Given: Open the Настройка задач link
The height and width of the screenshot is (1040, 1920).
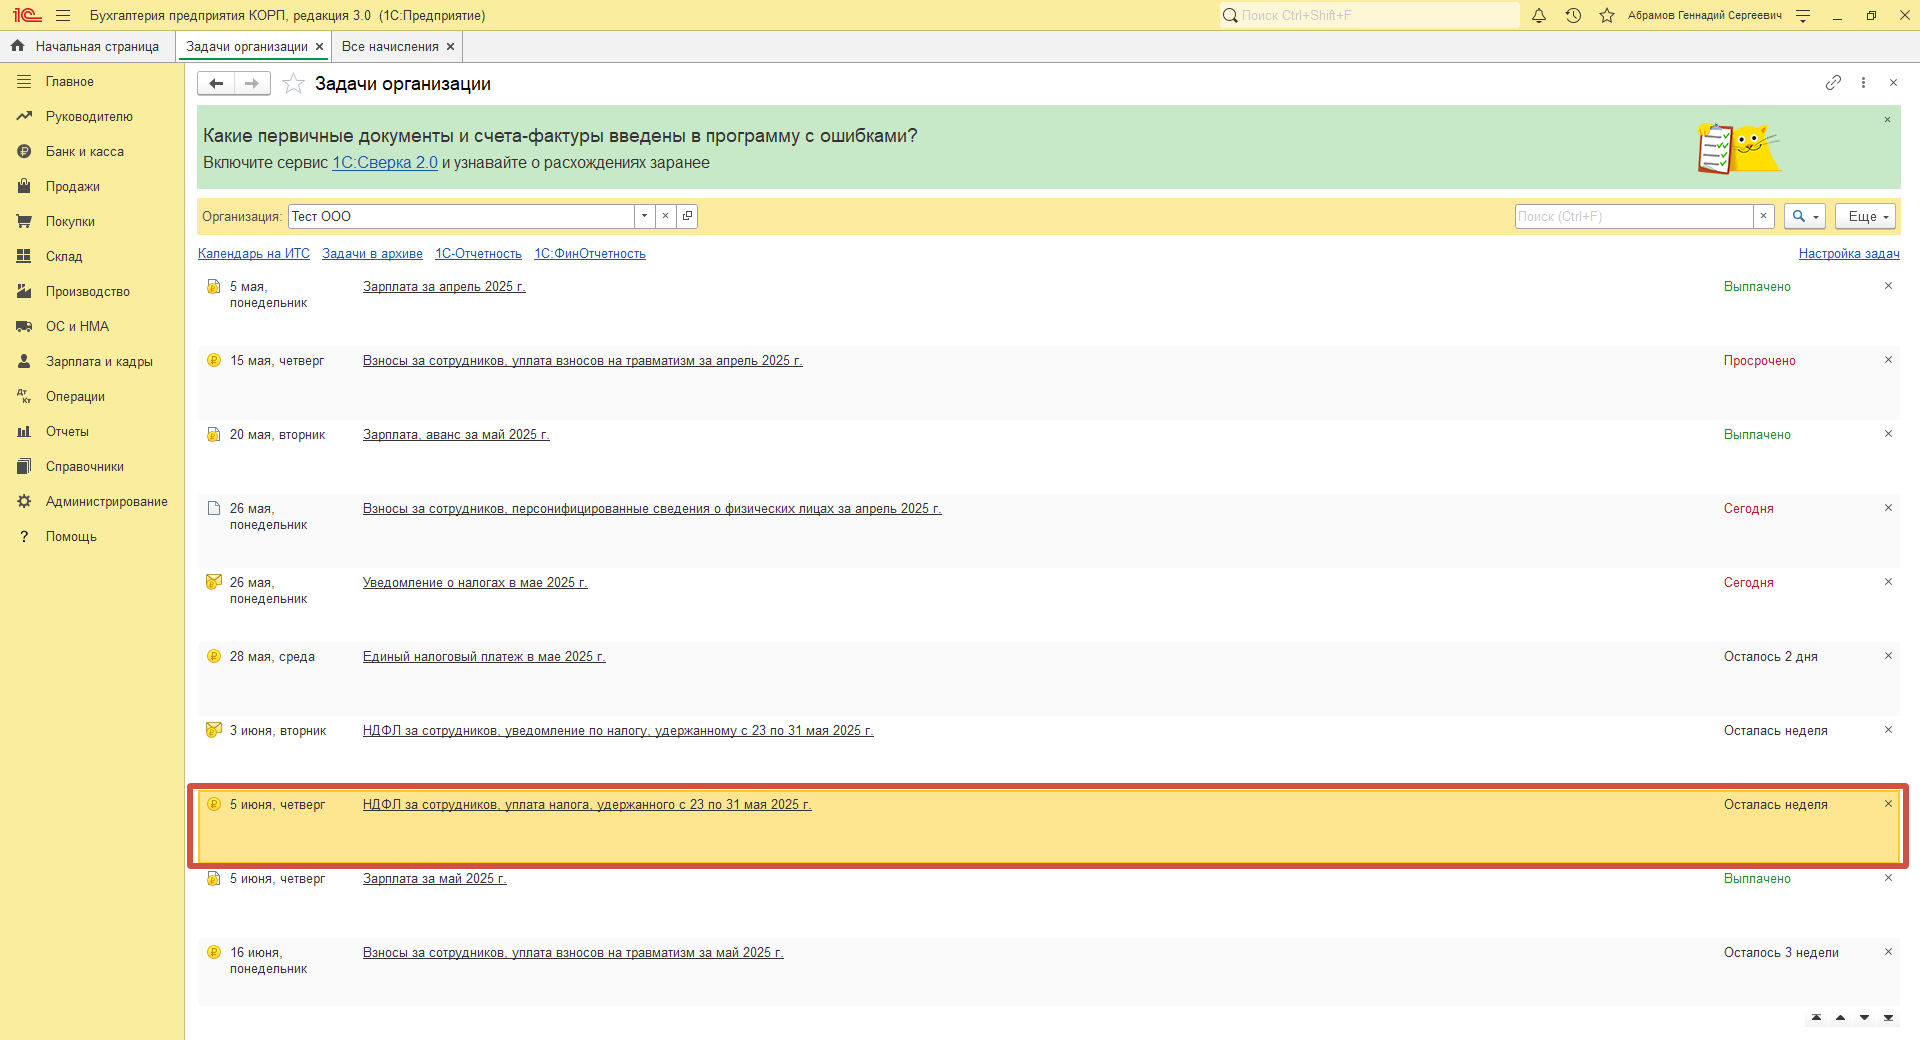Looking at the screenshot, I should click(1848, 254).
